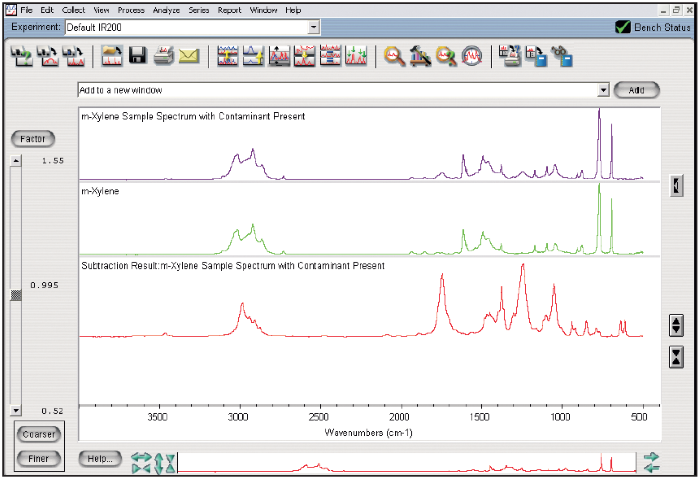Click the factor slider down arrow
This screenshot has width=700, height=479.
coord(16,410)
